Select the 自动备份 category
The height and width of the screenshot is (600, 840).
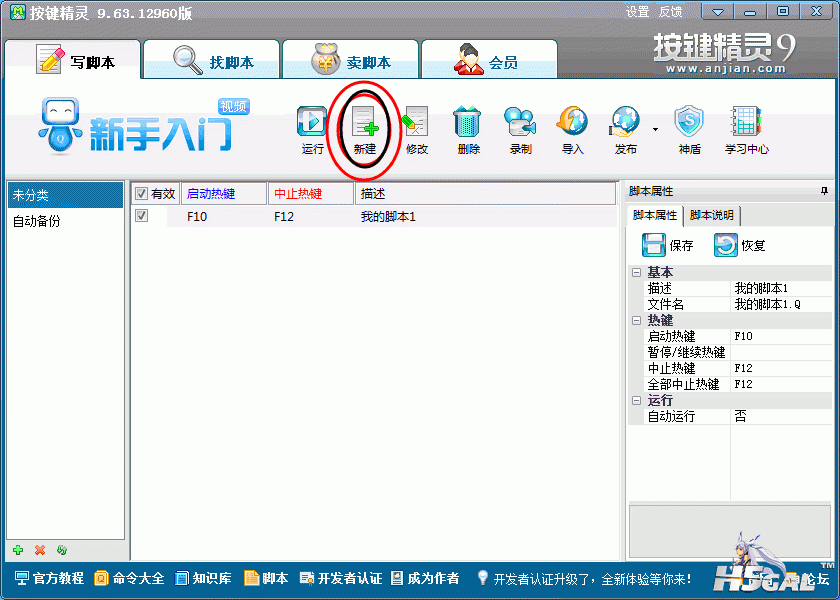(x=65, y=221)
